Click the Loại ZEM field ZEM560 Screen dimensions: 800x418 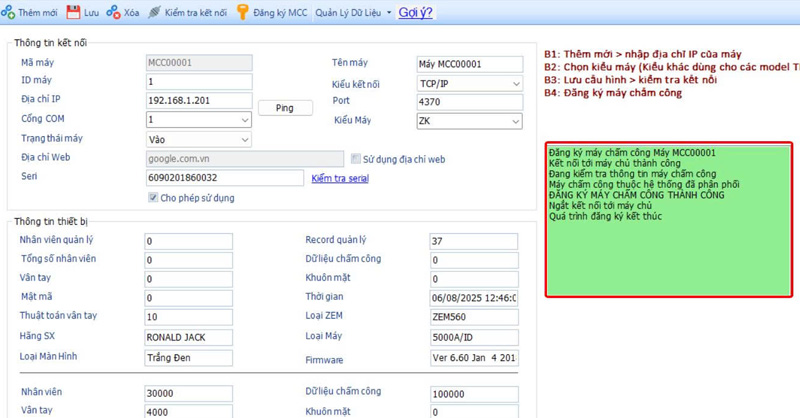click(x=474, y=317)
